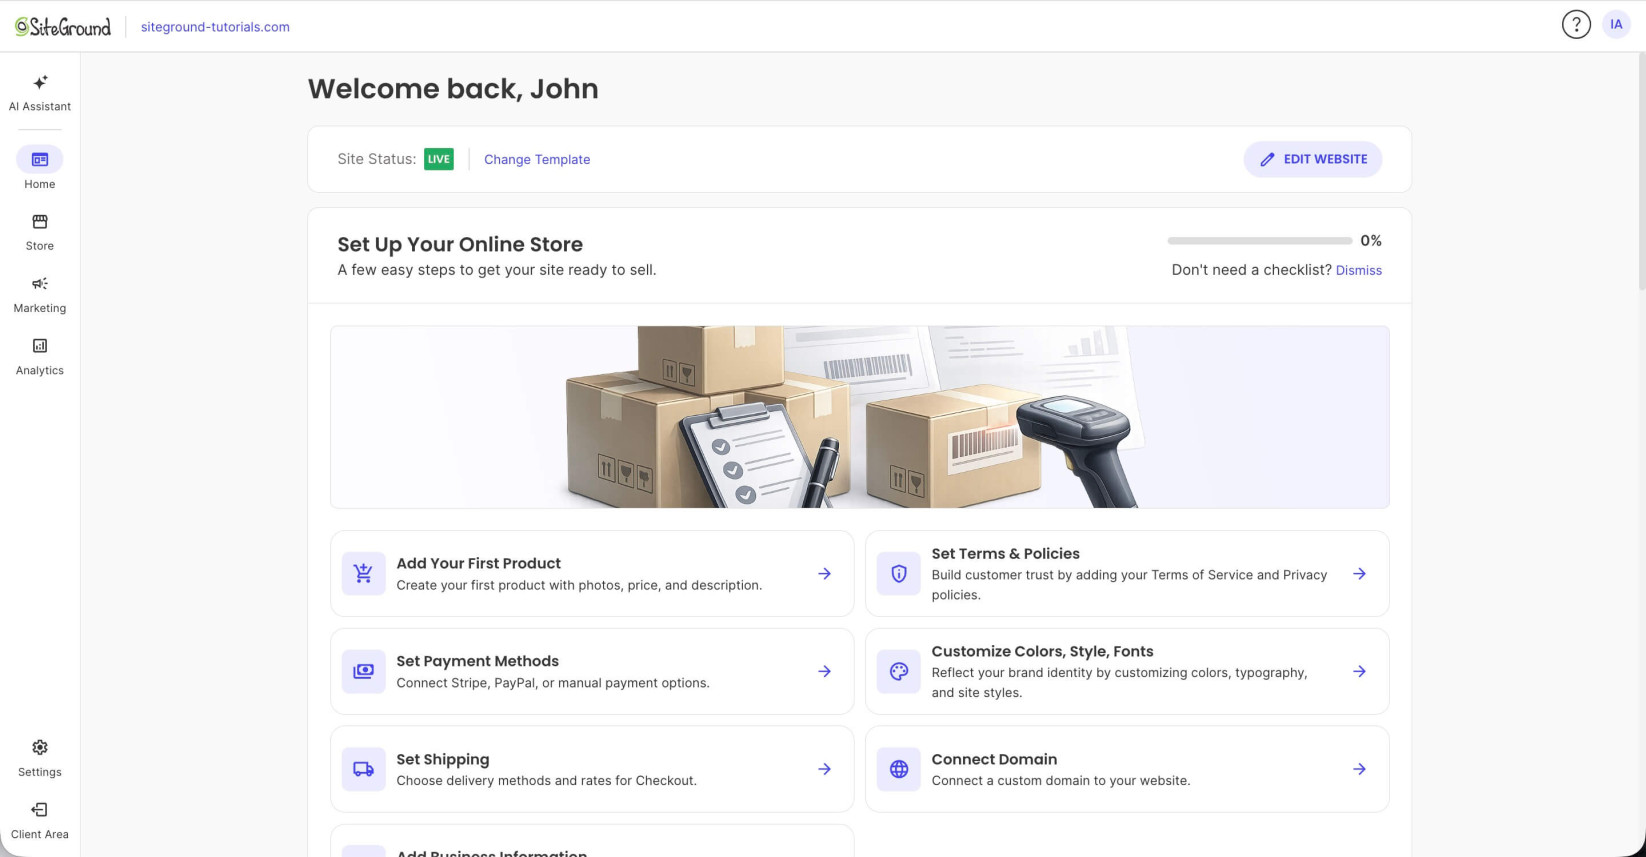This screenshot has height=857, width=1646.
Task: Click the palette icon for Customize Colors
Action: point(899,671)
